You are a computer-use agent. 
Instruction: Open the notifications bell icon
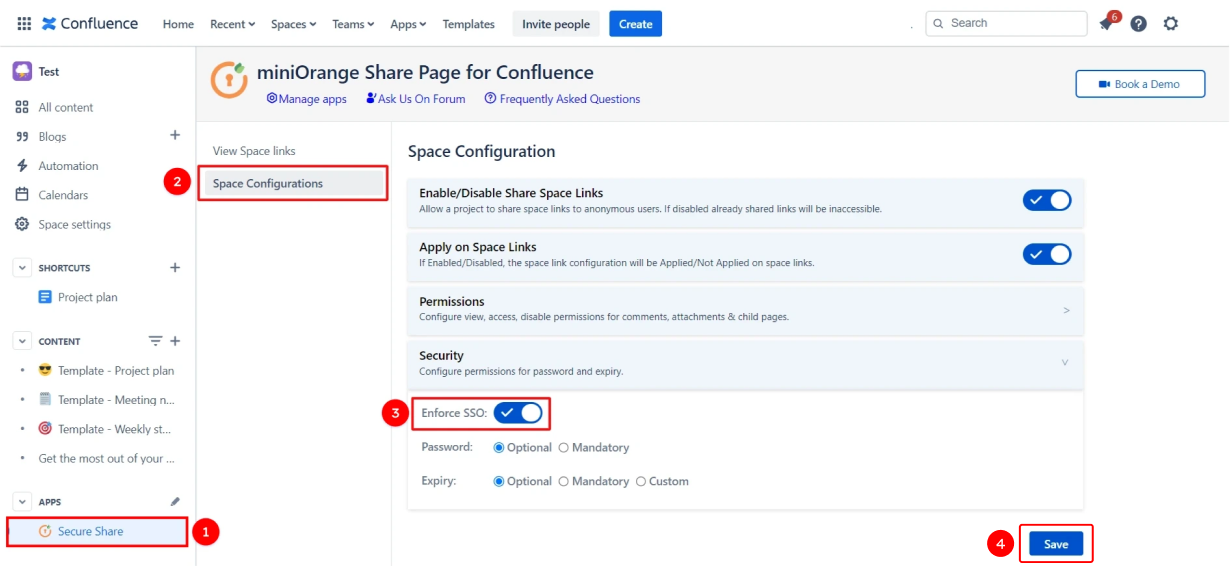1106,24
